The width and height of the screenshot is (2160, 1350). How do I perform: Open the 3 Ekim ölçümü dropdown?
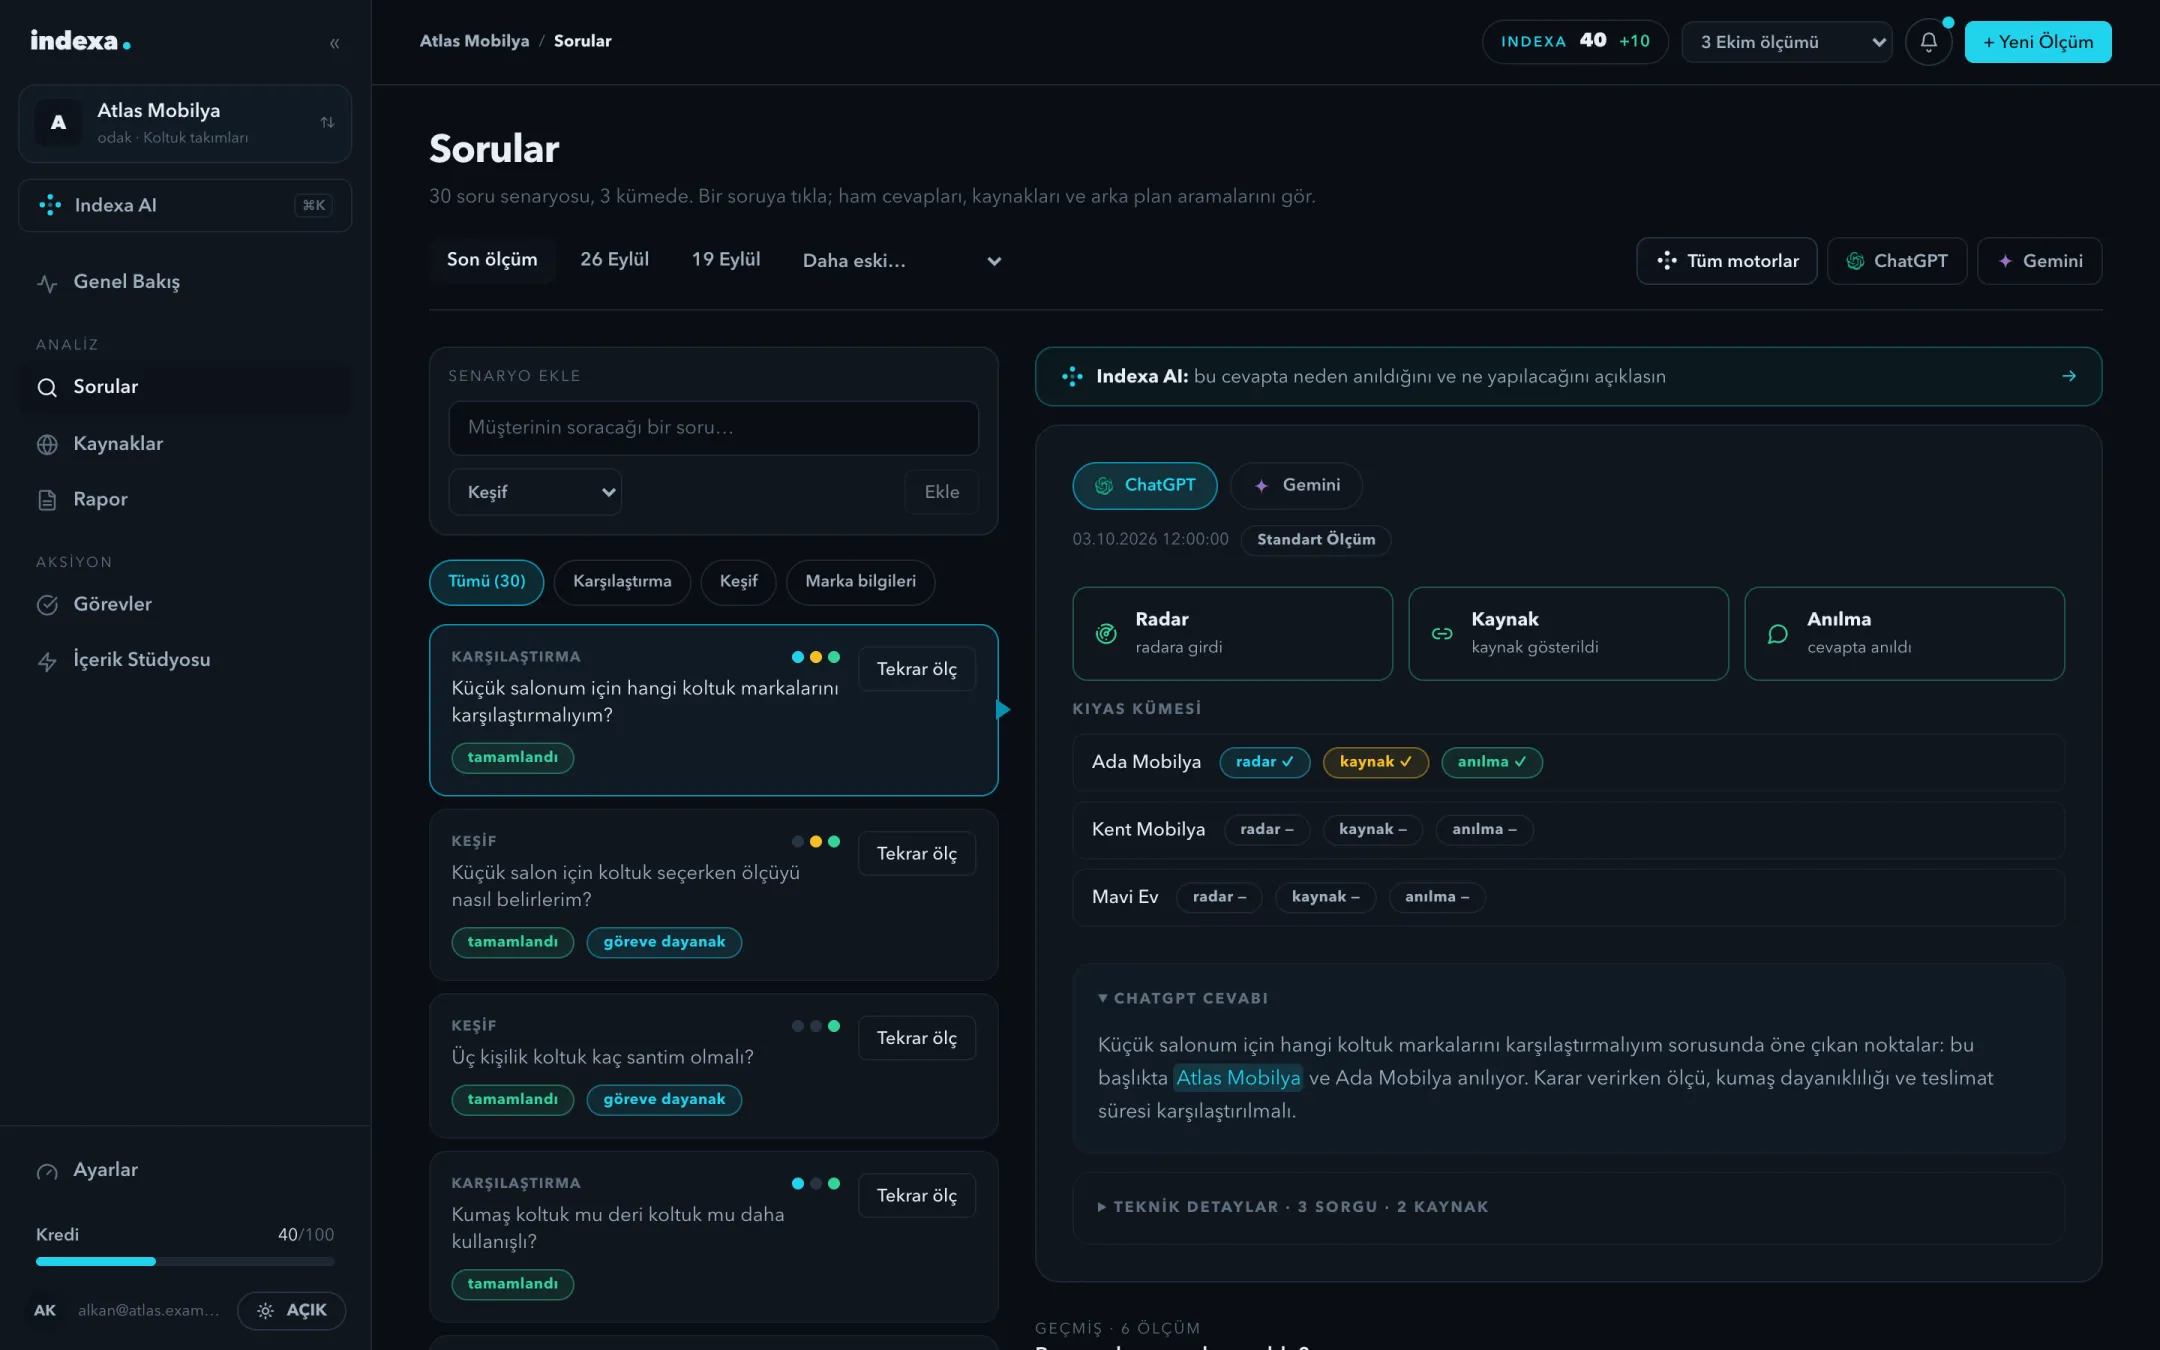tap(1787, 42)
